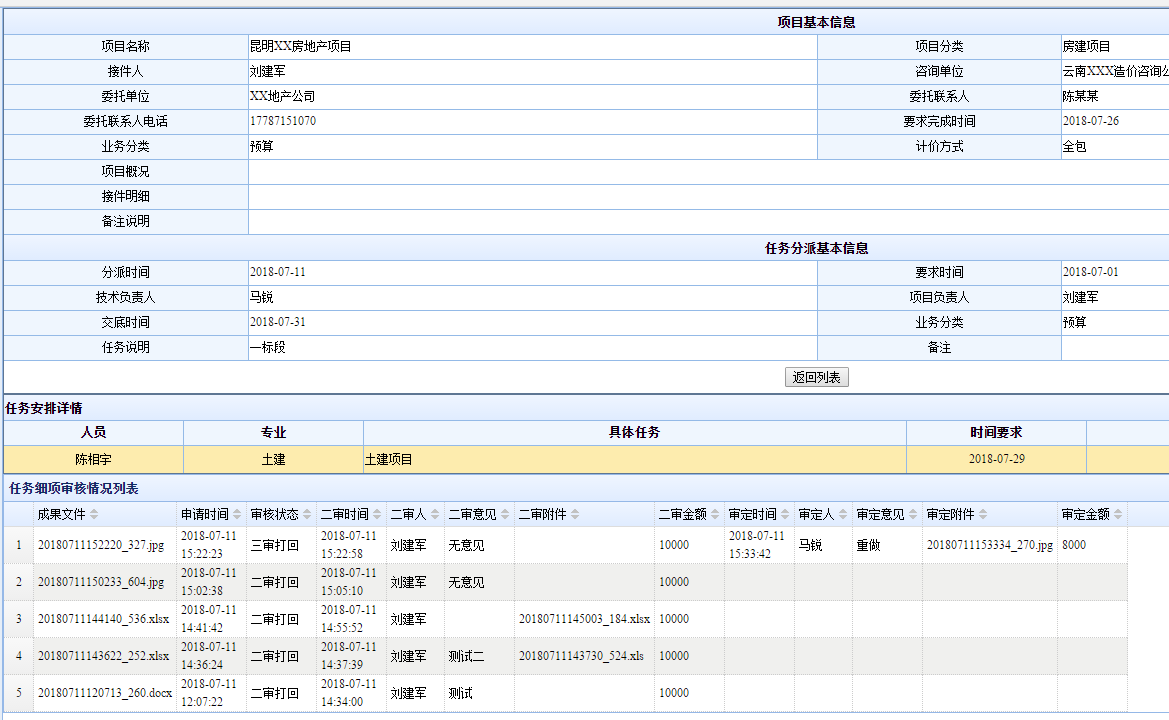The image size is (1169, 720).
Task: Open result file 20180711144140_536.xlsx
Action: tap(103, 619)
